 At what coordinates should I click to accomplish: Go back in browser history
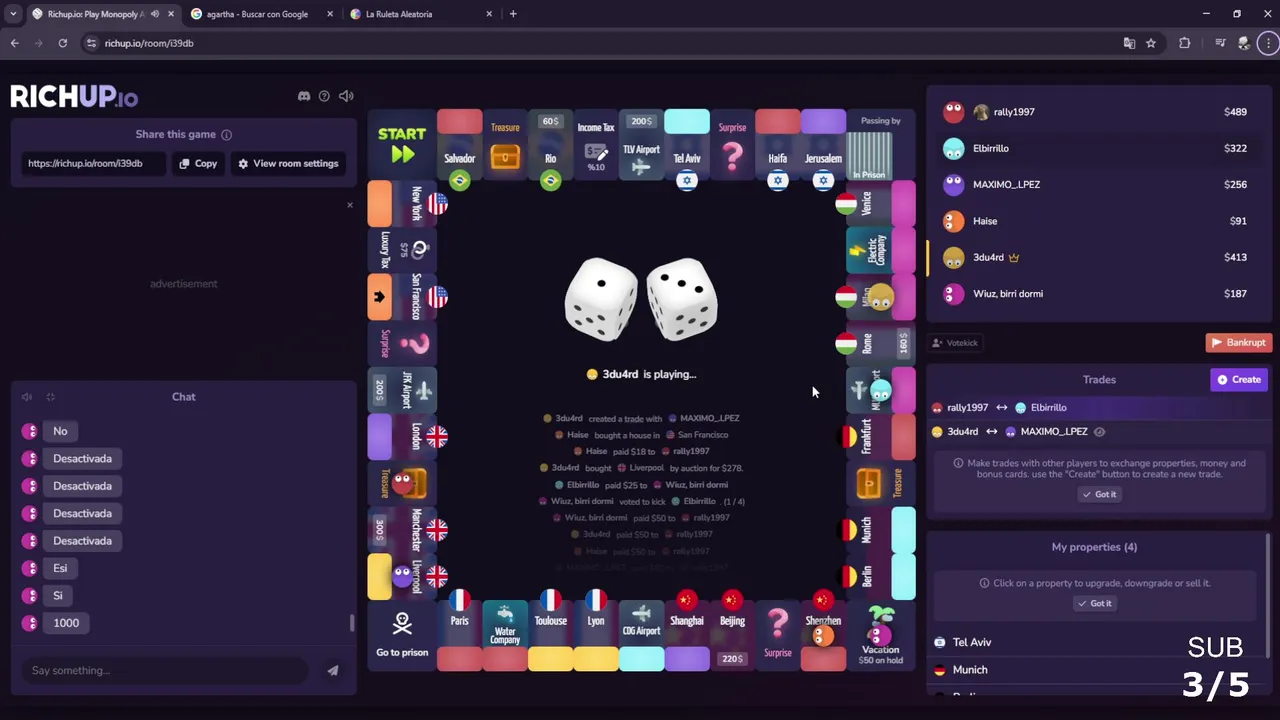(x=14, y=43)
